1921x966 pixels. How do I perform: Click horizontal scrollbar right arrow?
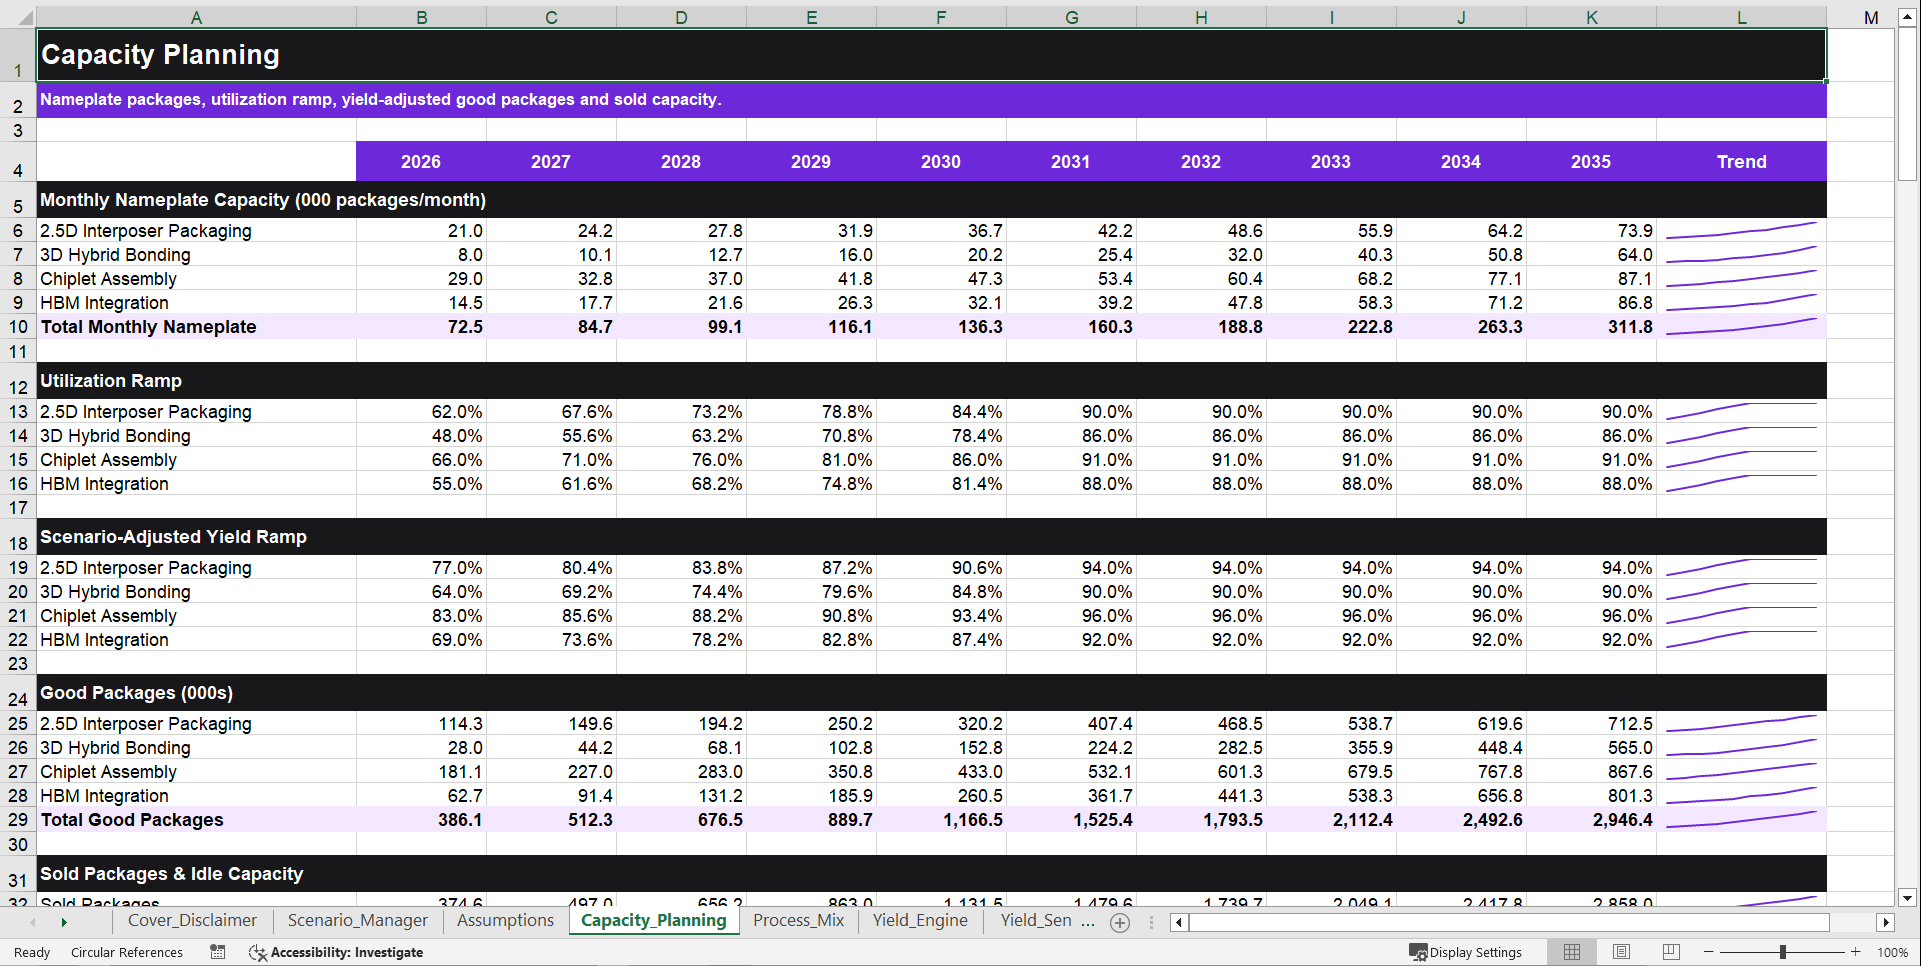click(1886, 922)
